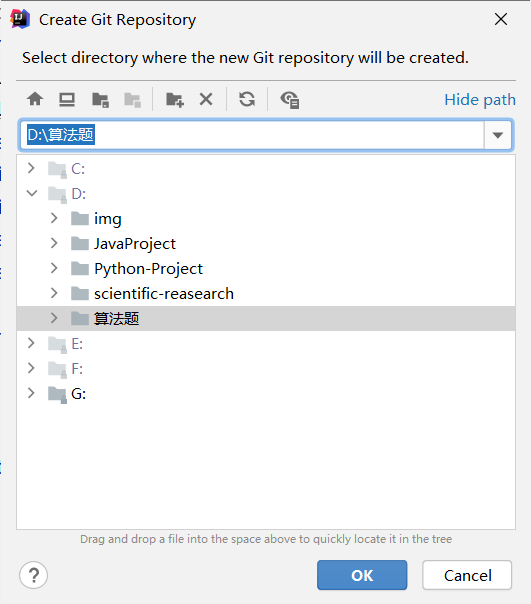Toggle showing hidden files and directories
The width and height of the screenshot is (531, 604).
[290, 99]
